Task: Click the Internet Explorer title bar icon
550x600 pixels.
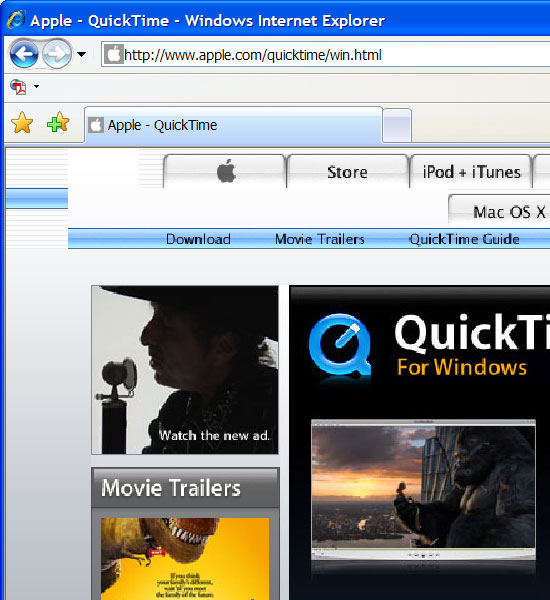Action: click(16, 20)
